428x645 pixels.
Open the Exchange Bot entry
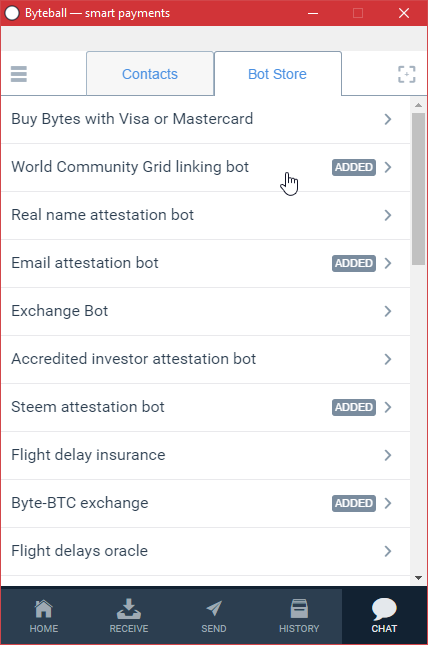205,311
